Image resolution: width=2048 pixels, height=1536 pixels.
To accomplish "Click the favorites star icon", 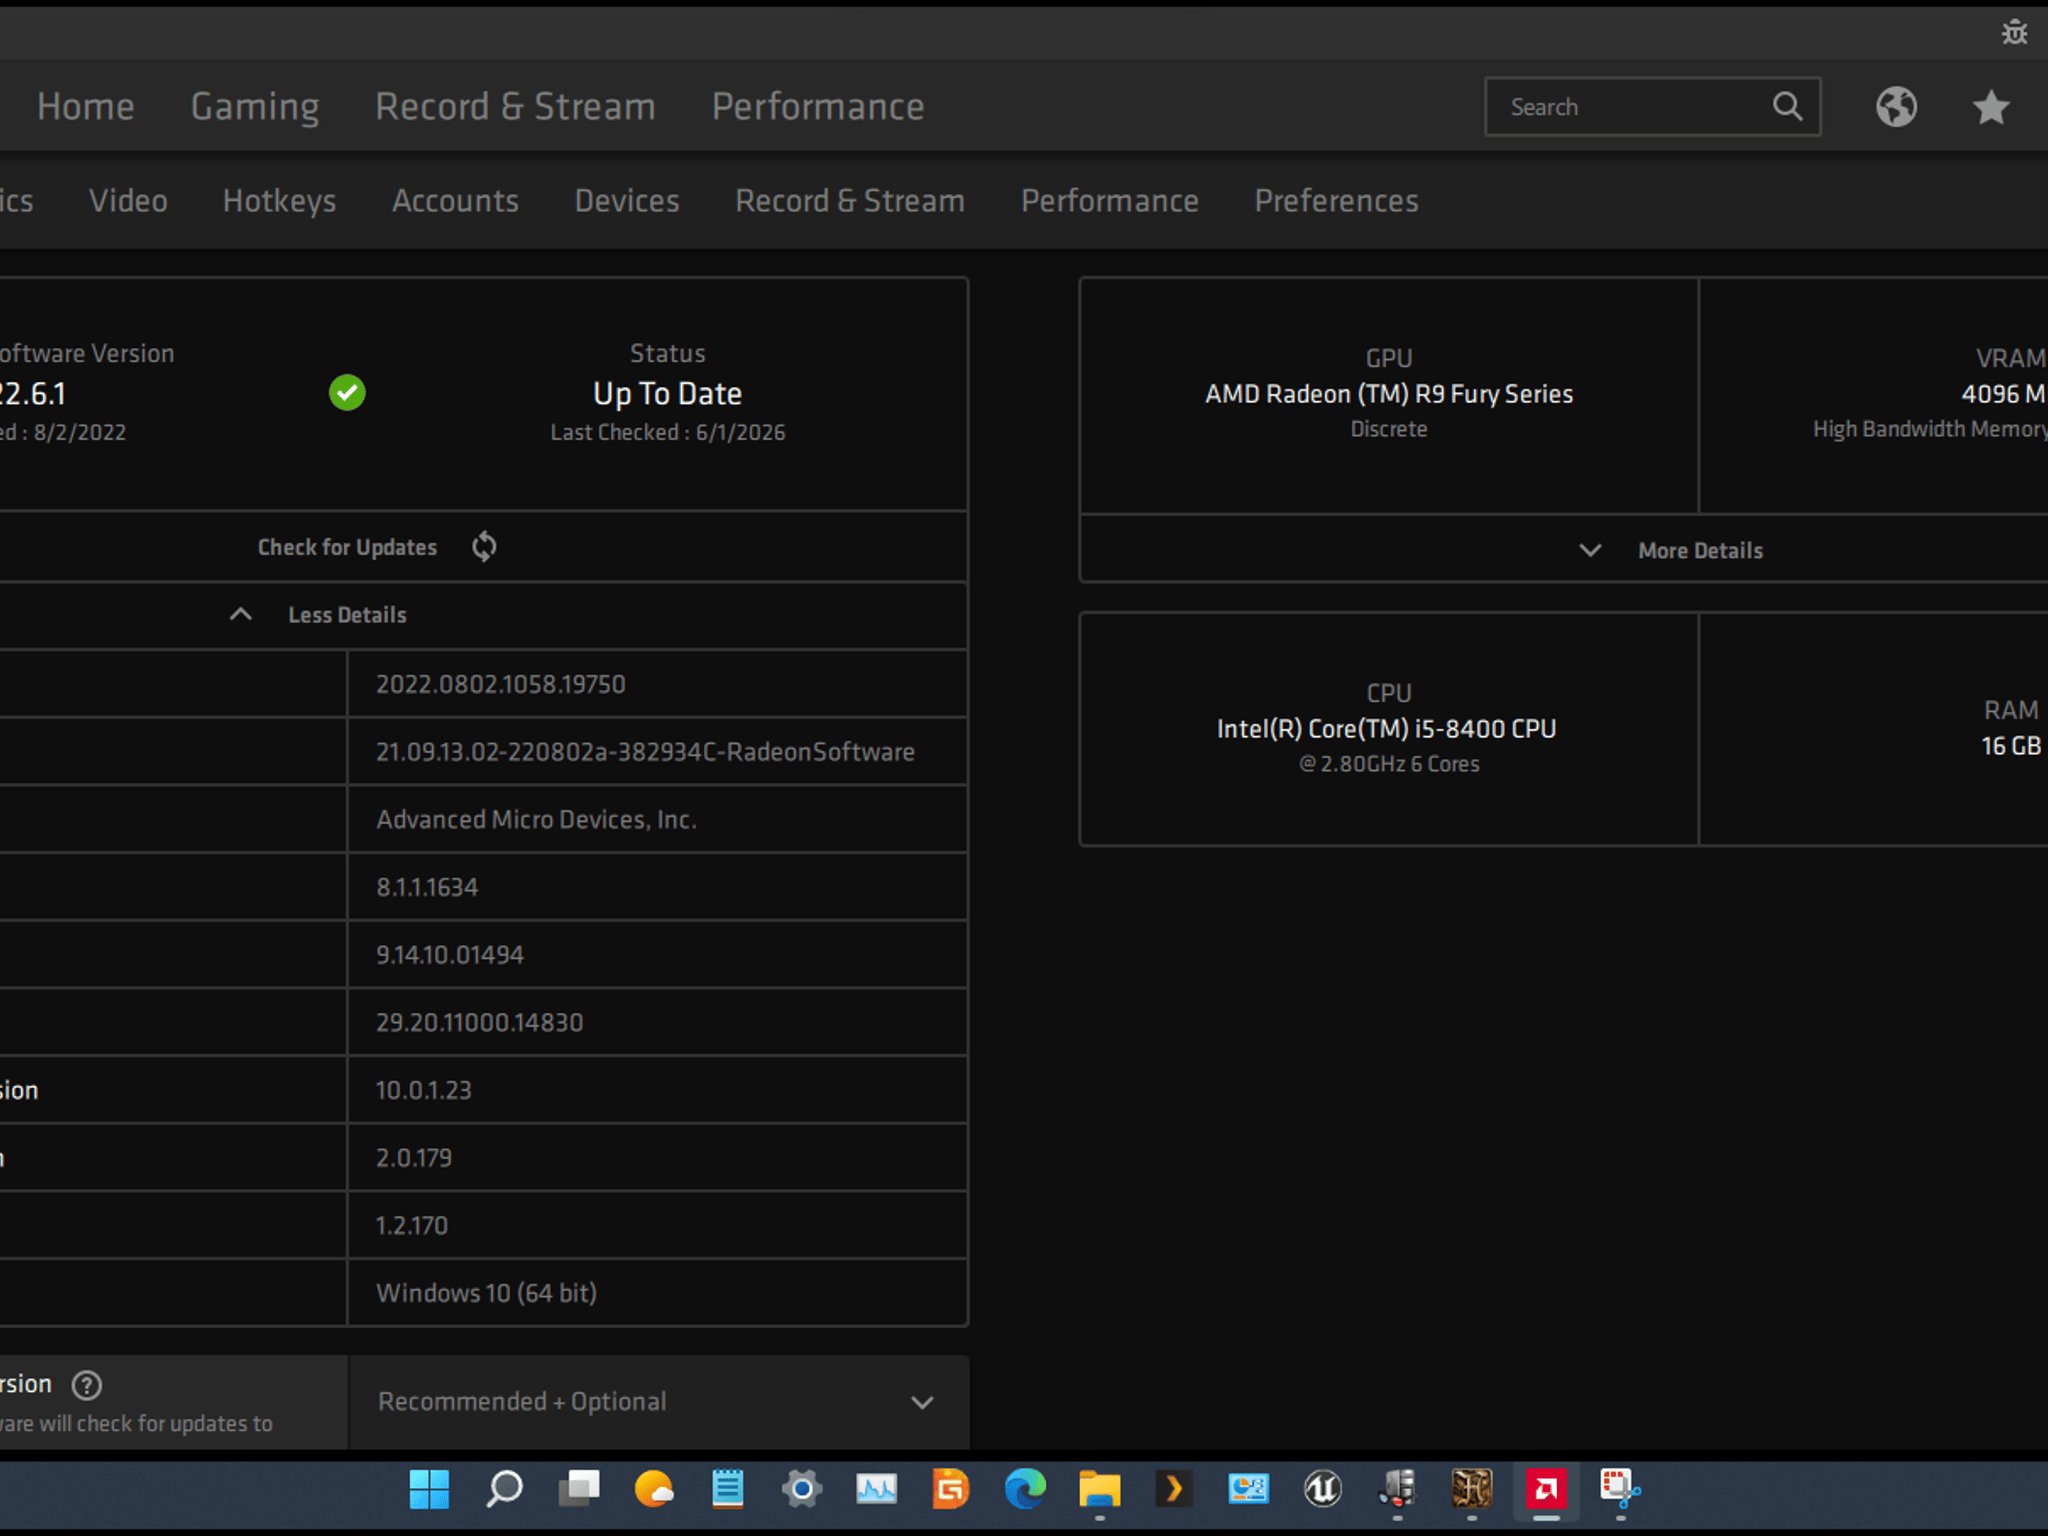I will pos(1991,106).
